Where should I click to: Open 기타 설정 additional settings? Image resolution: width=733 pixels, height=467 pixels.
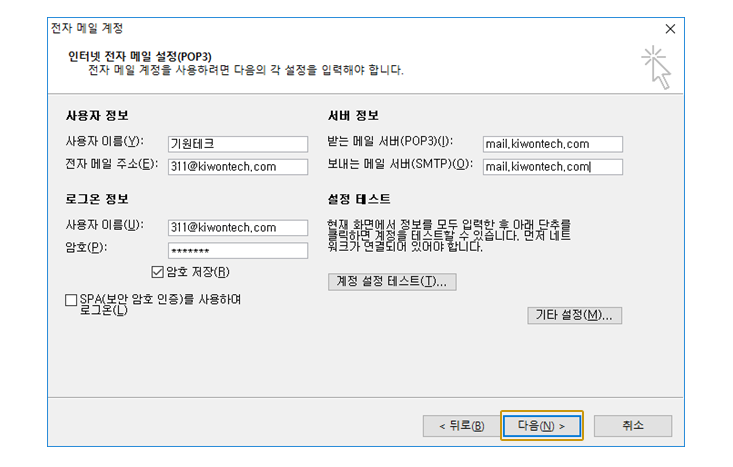574,315
